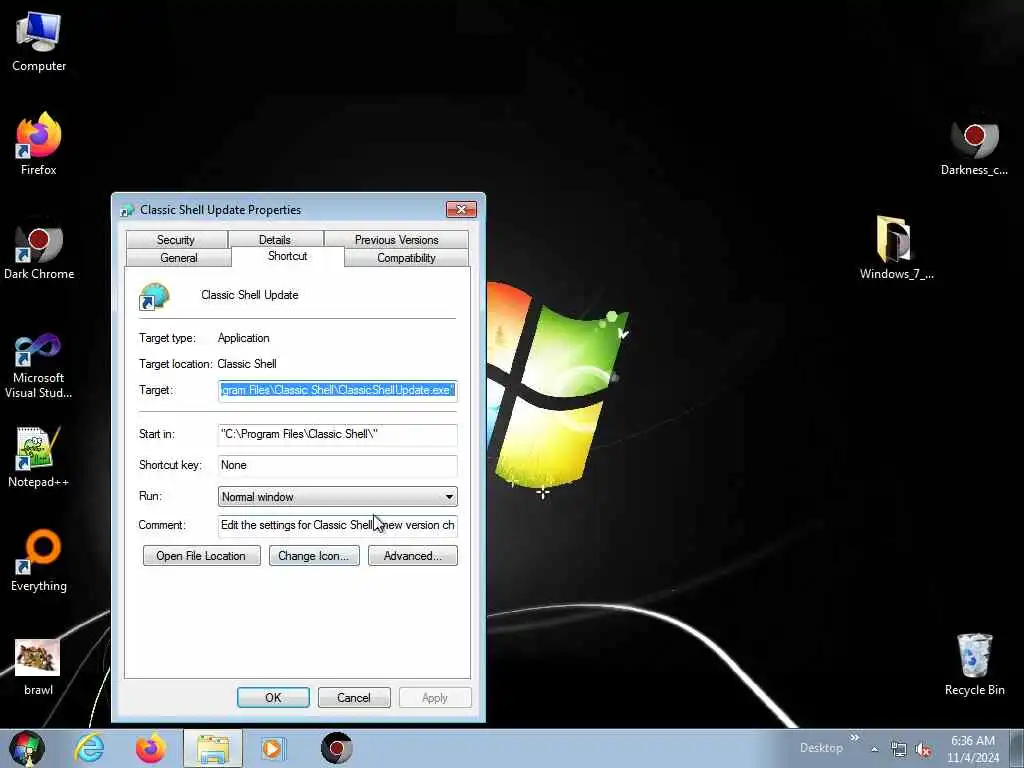The width and height of the screenshot is (1024, 768).
Task: Open Windows Media Player from taskbar
Action: pyautogui.click(x=273, y=748)
